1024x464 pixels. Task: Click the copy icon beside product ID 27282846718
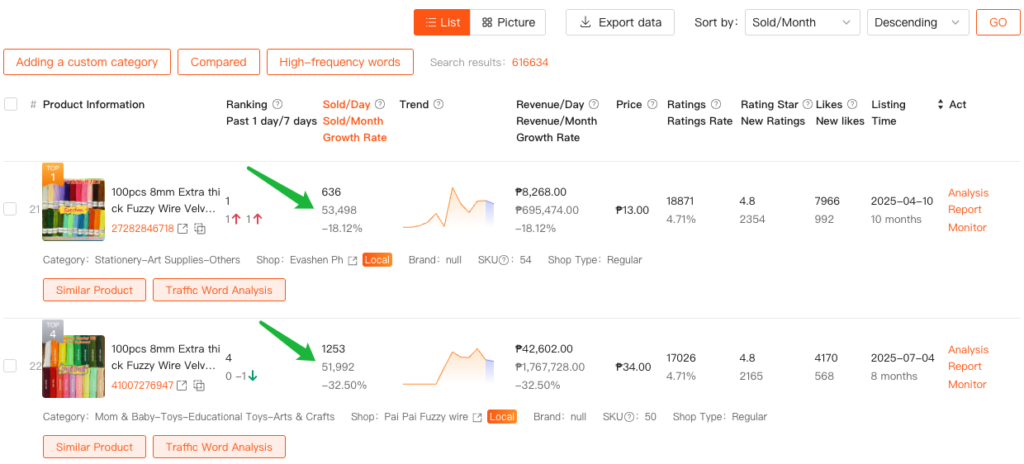click(x=200, y=230)
